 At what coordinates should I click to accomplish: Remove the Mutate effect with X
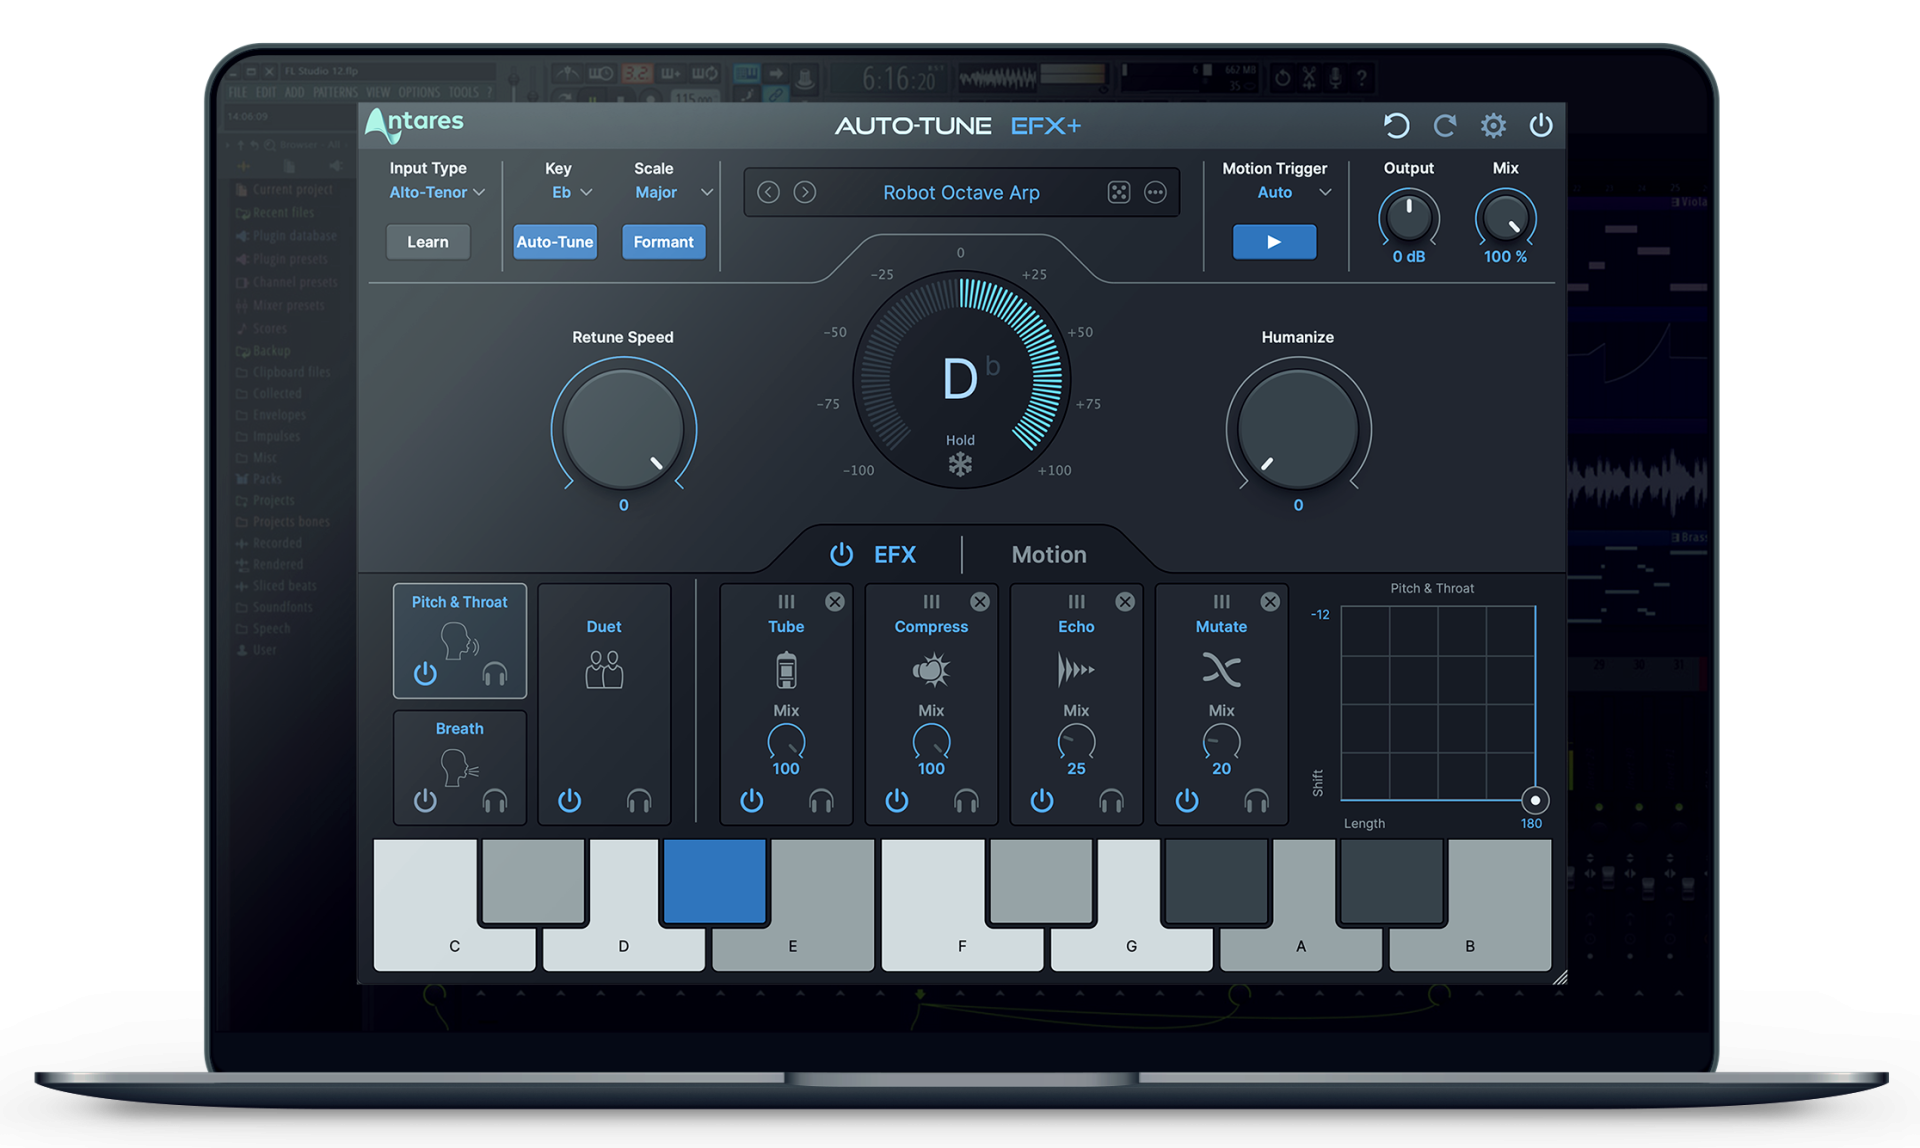[x=1270, y=601]
